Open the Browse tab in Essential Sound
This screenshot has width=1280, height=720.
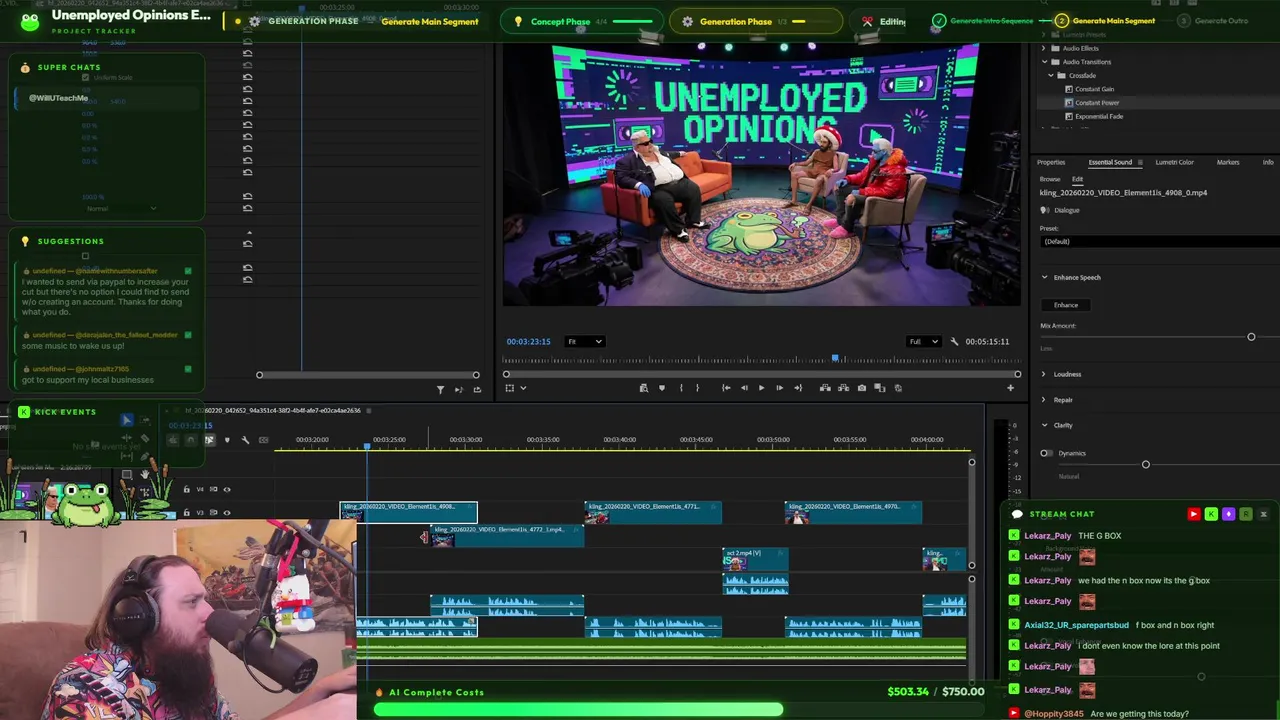[1050, 179]
